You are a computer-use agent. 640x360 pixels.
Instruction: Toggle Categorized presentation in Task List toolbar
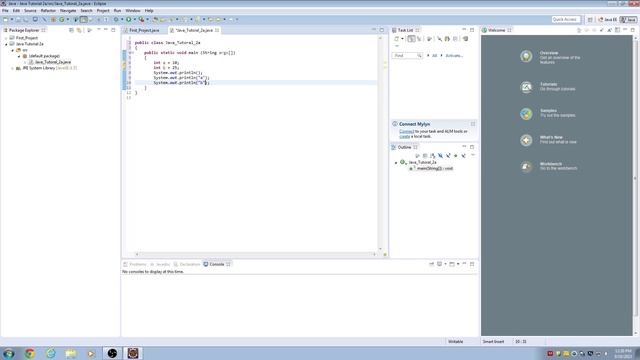tap(411, 39)
